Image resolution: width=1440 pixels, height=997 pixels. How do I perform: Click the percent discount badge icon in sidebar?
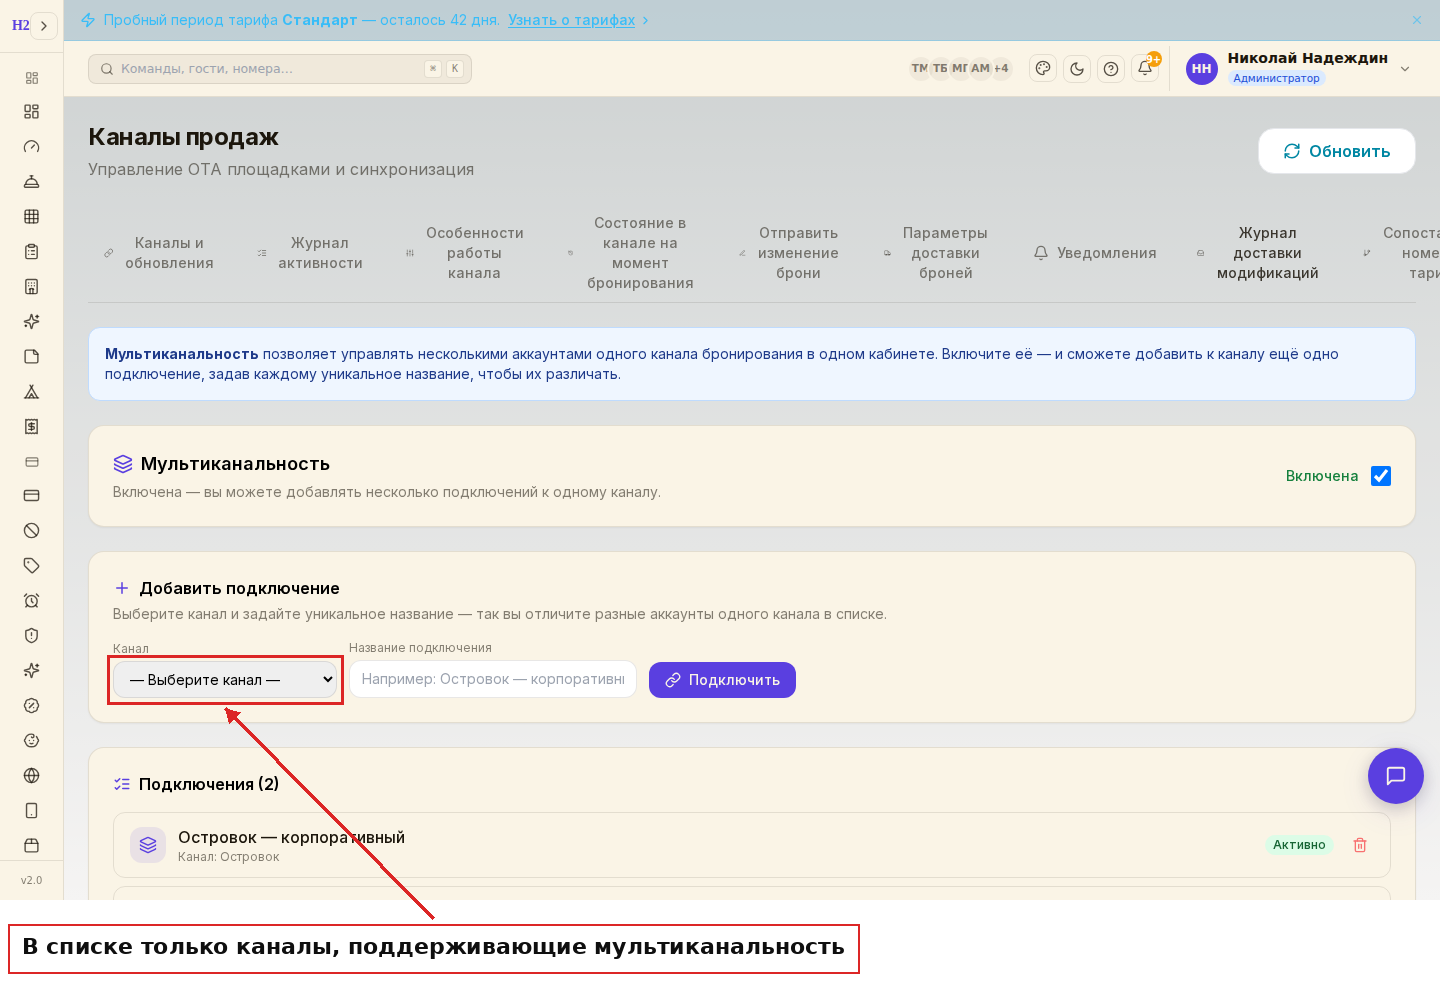31,706
